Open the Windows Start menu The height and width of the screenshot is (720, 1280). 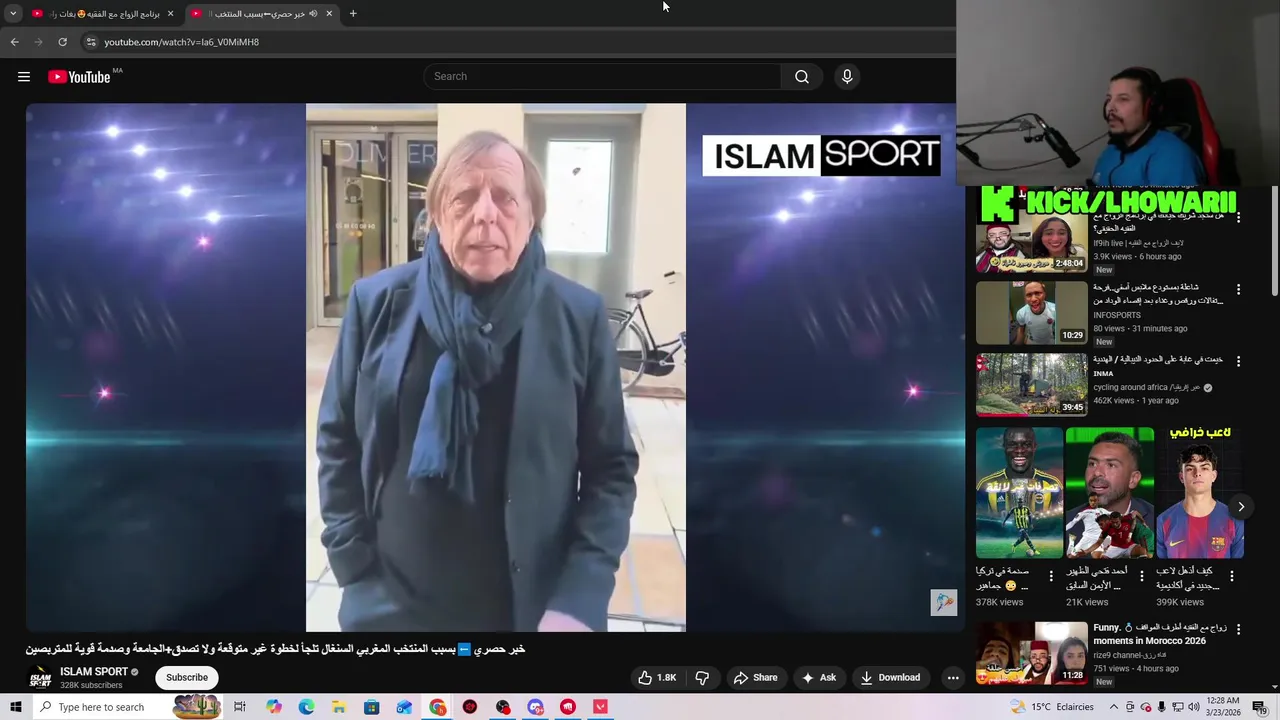(x=15, y=707)
